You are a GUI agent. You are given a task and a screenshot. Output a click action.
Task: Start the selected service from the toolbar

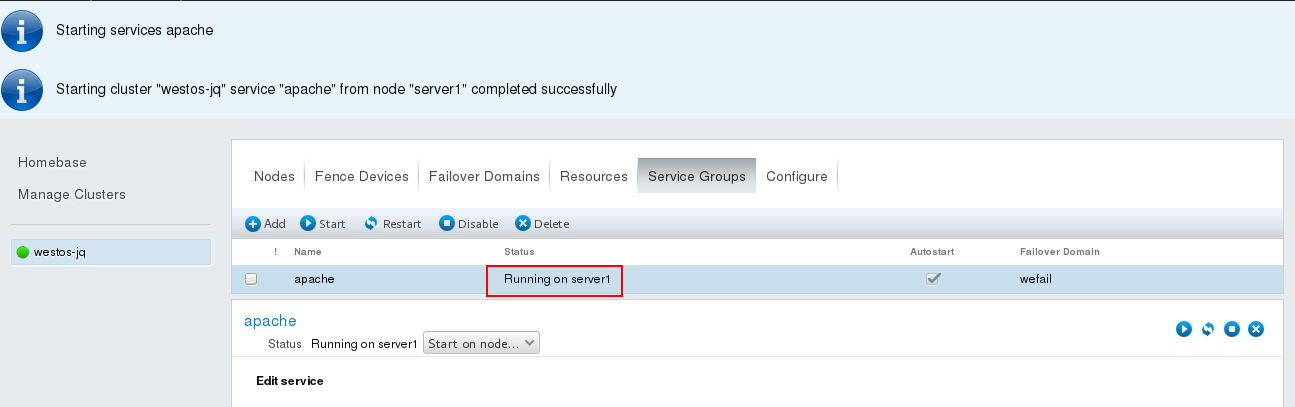(x=308, y=224)
